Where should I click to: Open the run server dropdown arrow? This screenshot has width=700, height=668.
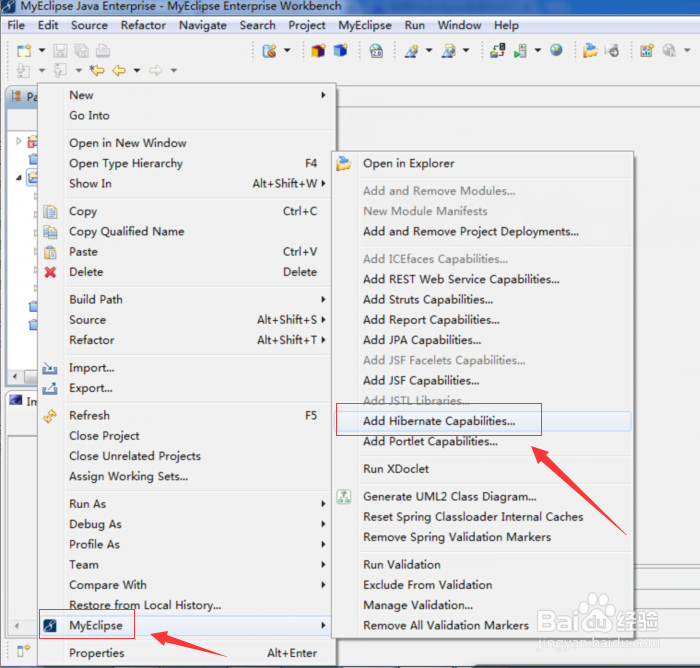pyautogui.click(x=538, y=50)
